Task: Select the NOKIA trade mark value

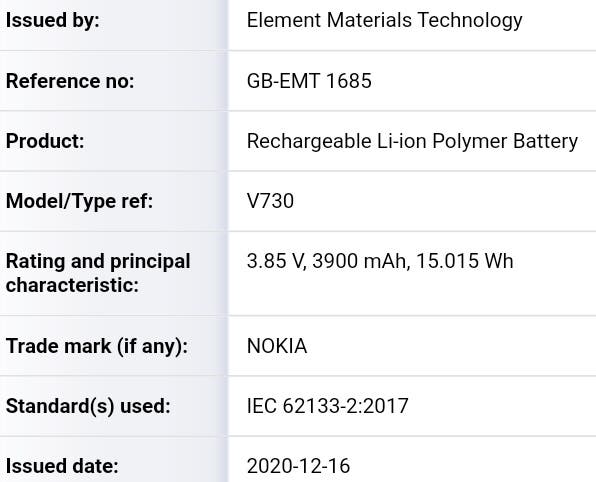Action: [277, 346]
